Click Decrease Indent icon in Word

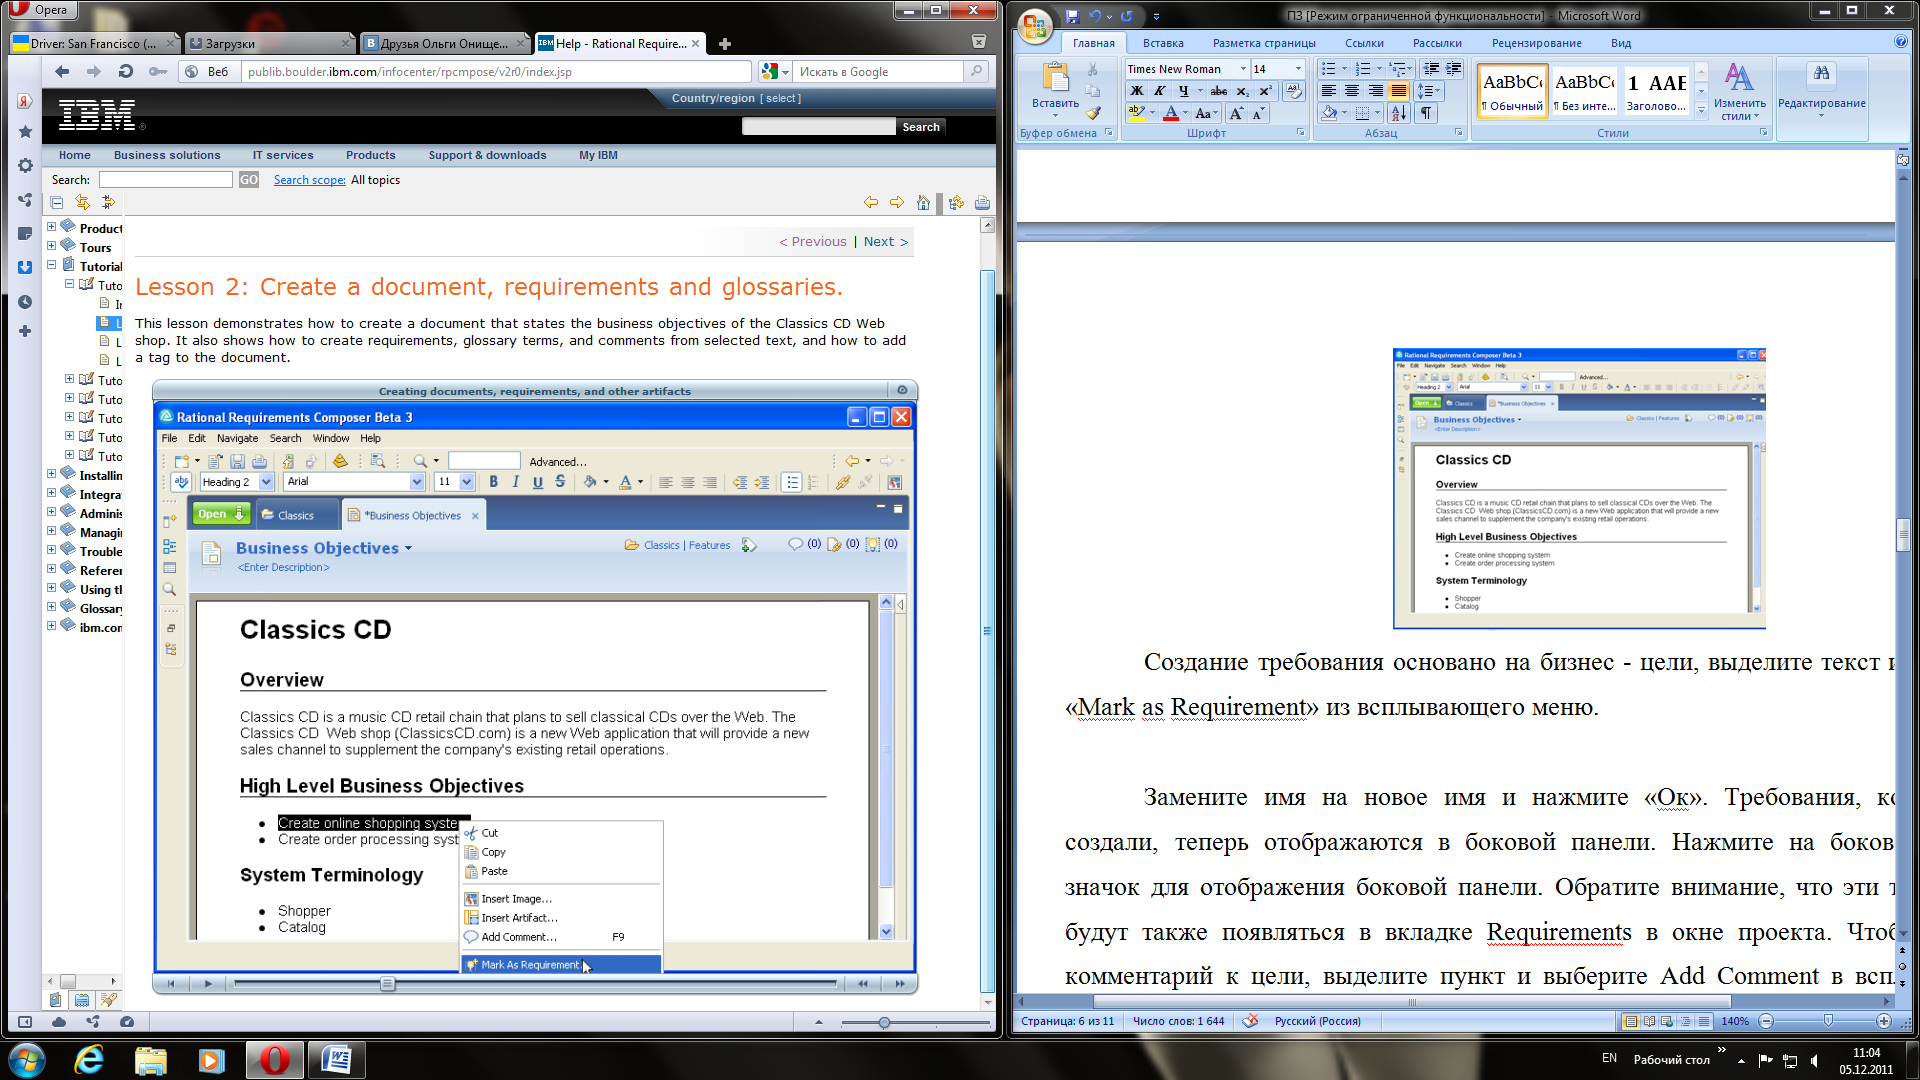1431,69
